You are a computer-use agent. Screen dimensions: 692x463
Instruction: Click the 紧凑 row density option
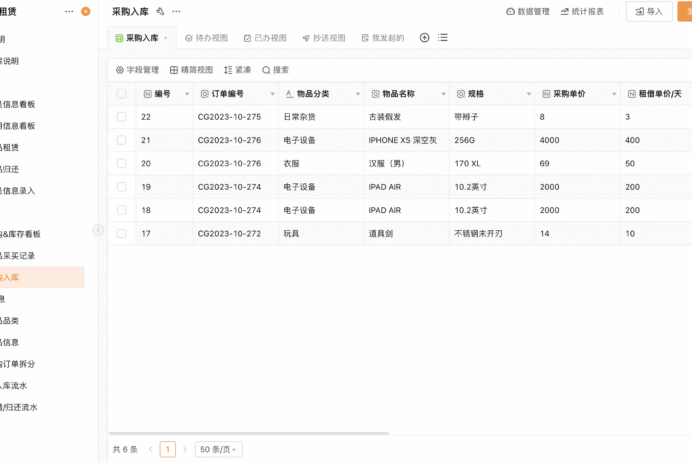(237, 70)
